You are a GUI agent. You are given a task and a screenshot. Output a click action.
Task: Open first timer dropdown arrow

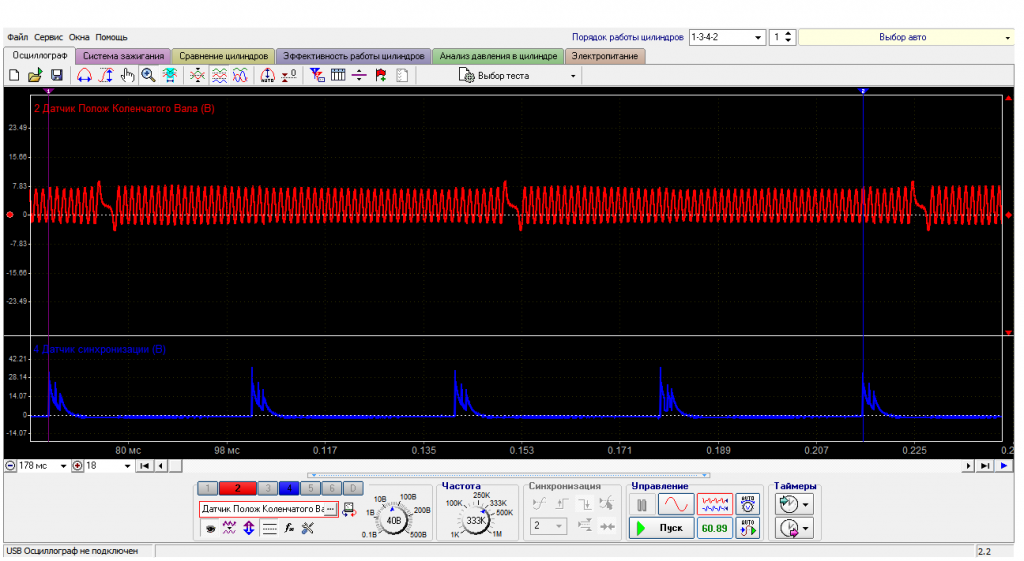806,504
